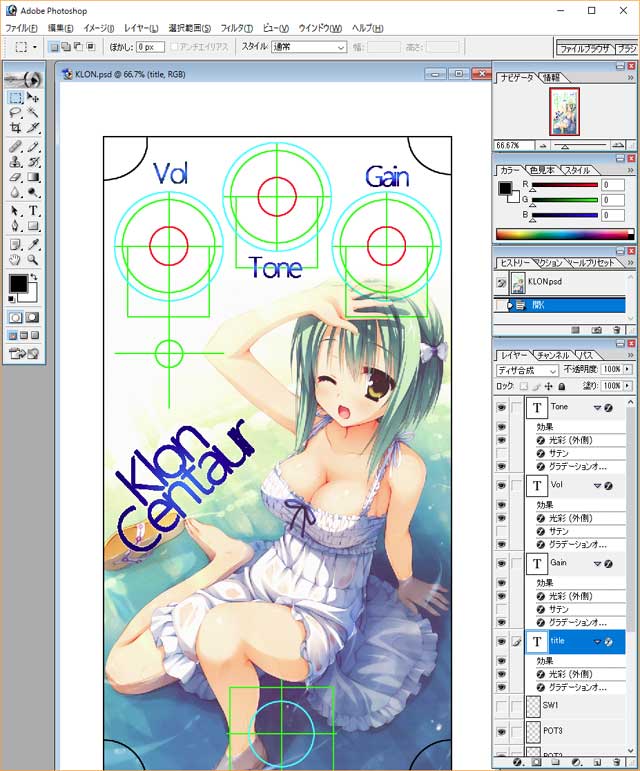Viewport: 640px width, 771px height.
Task: Select the Healing Brush tool
Action: point(16,147)
